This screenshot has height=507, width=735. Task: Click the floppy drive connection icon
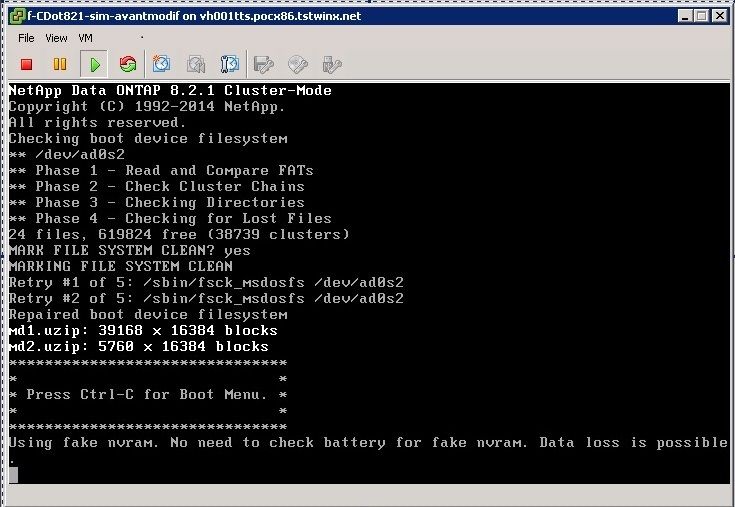click(264, 65)
